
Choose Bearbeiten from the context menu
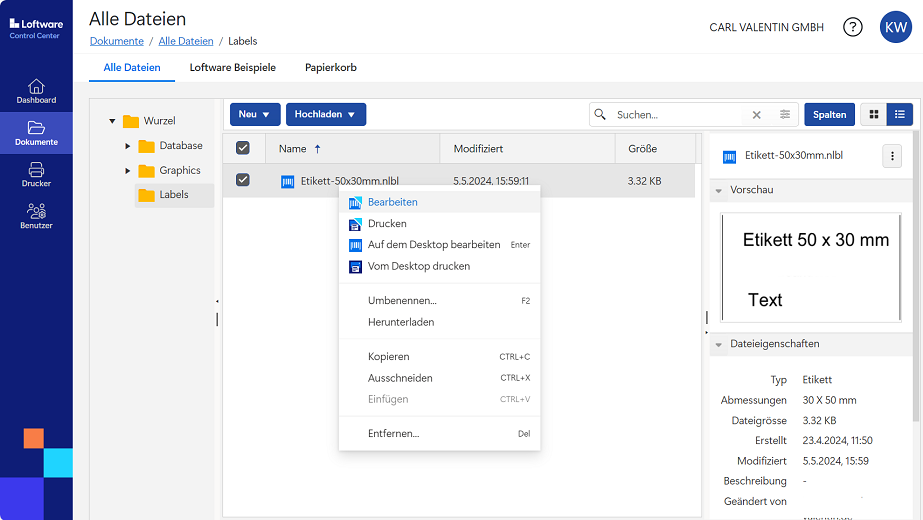point(392,202)
